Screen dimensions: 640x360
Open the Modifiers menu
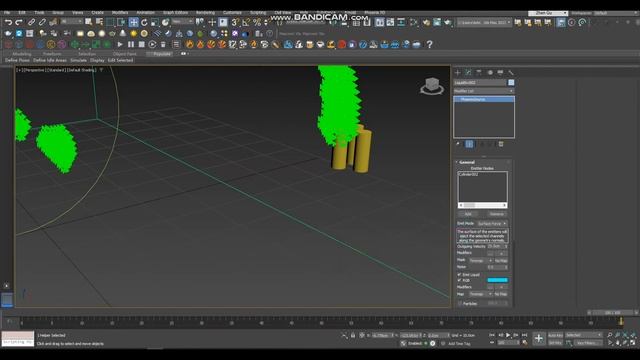120,13
